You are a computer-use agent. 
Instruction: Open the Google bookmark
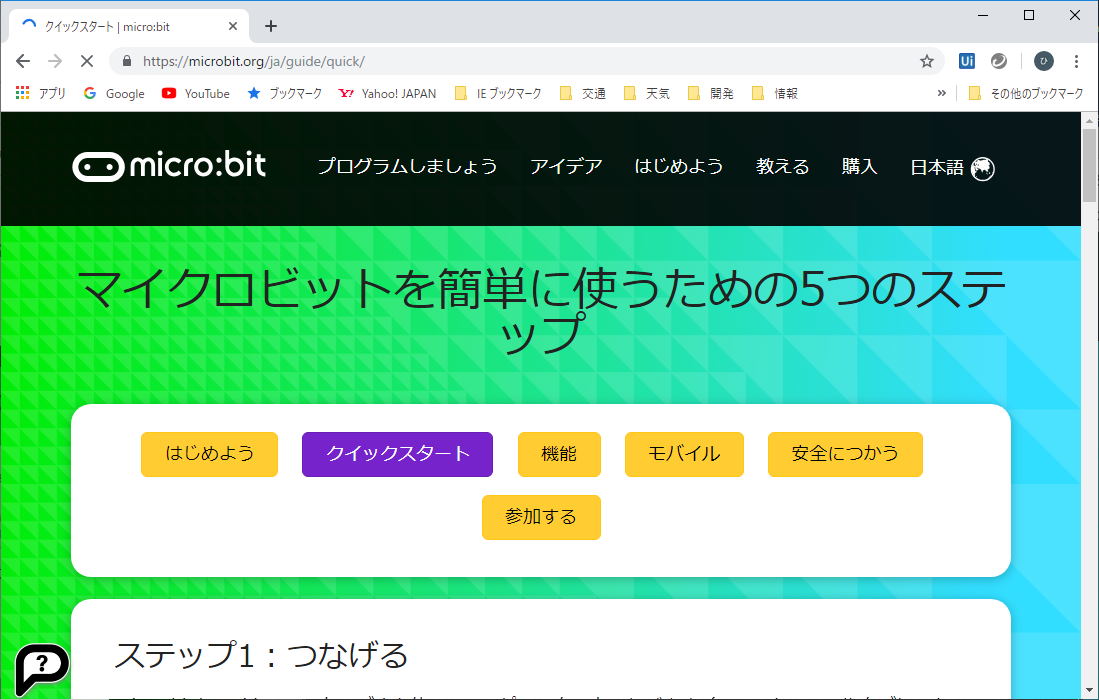tap(114, 93)
